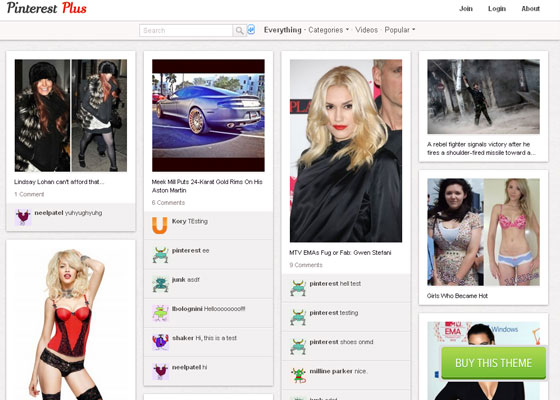Click 'Girls Who Became Hot' caption

(x=457, y=296)
